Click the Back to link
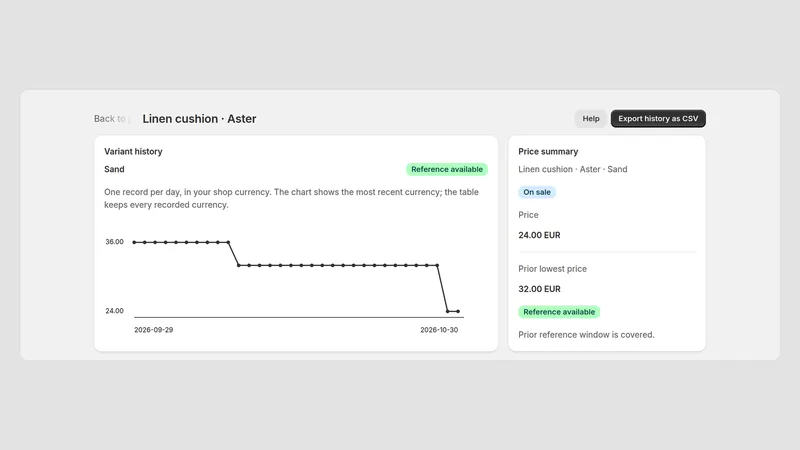The height and width of the screenshot is (450, 800). [110, 119]
